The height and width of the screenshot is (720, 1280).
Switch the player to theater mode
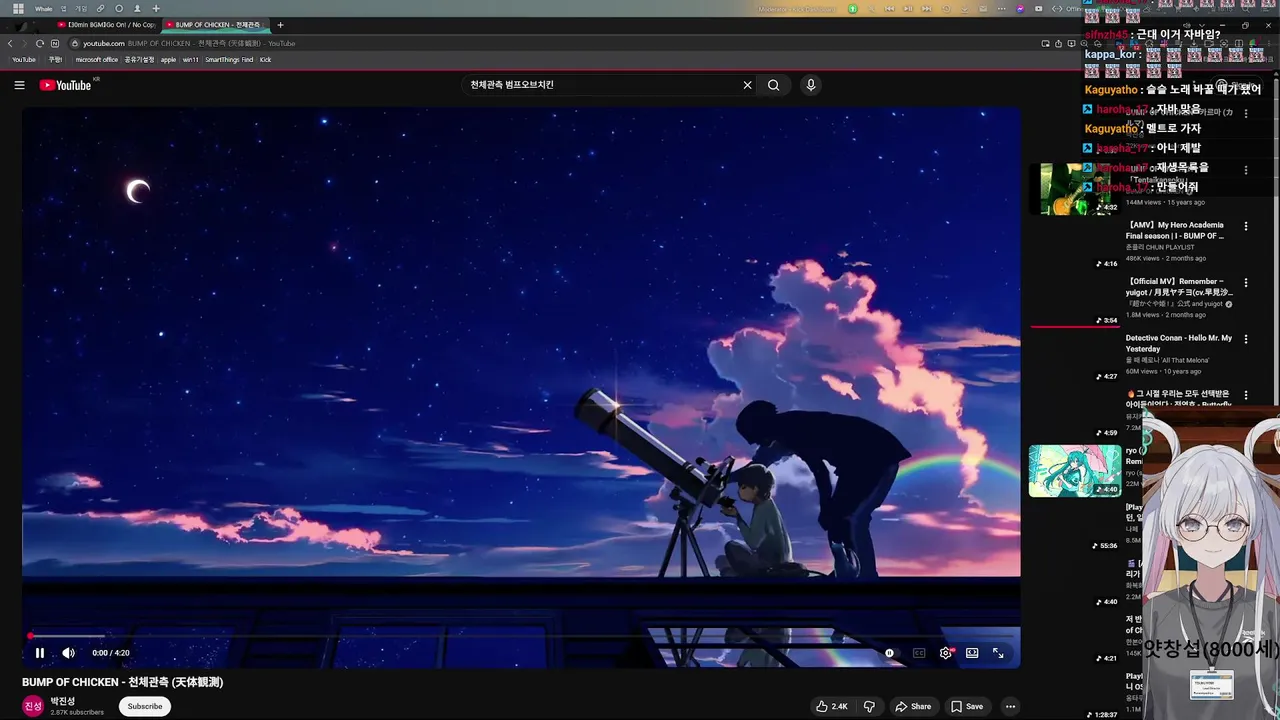tap(972, 653)
